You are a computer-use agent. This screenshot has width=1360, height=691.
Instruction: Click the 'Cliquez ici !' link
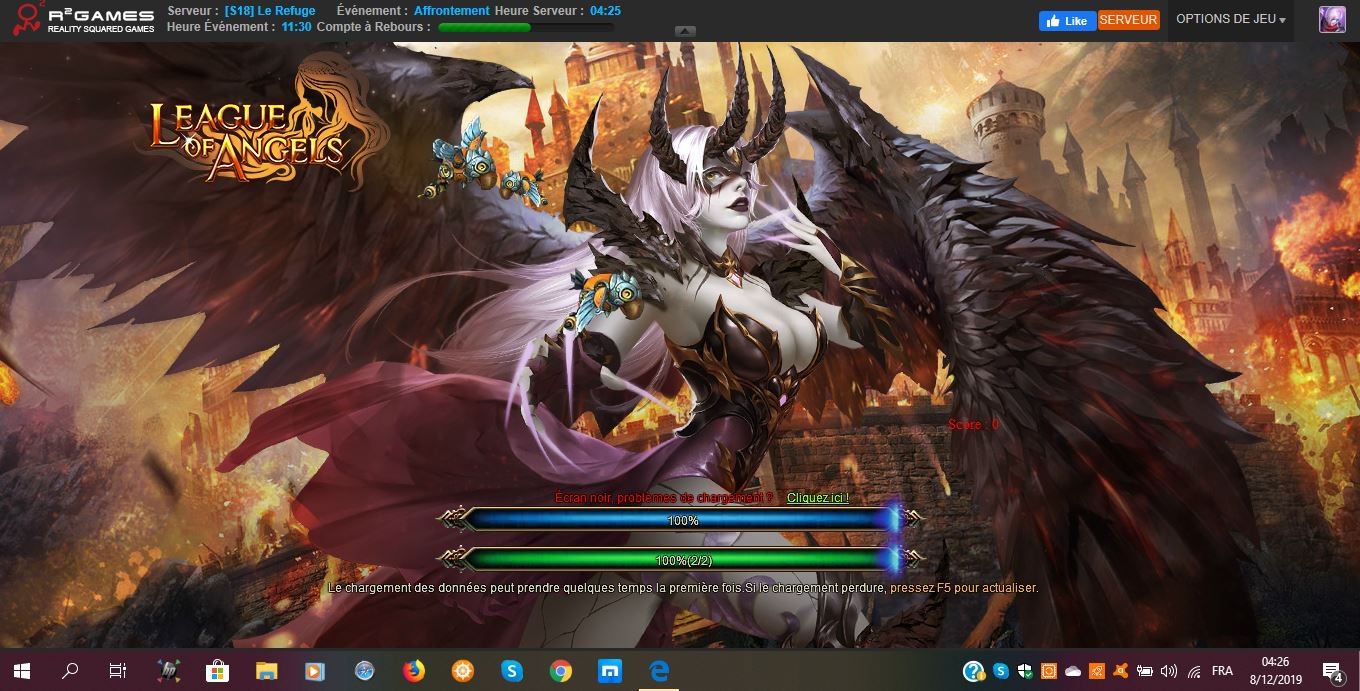point(817,498)
